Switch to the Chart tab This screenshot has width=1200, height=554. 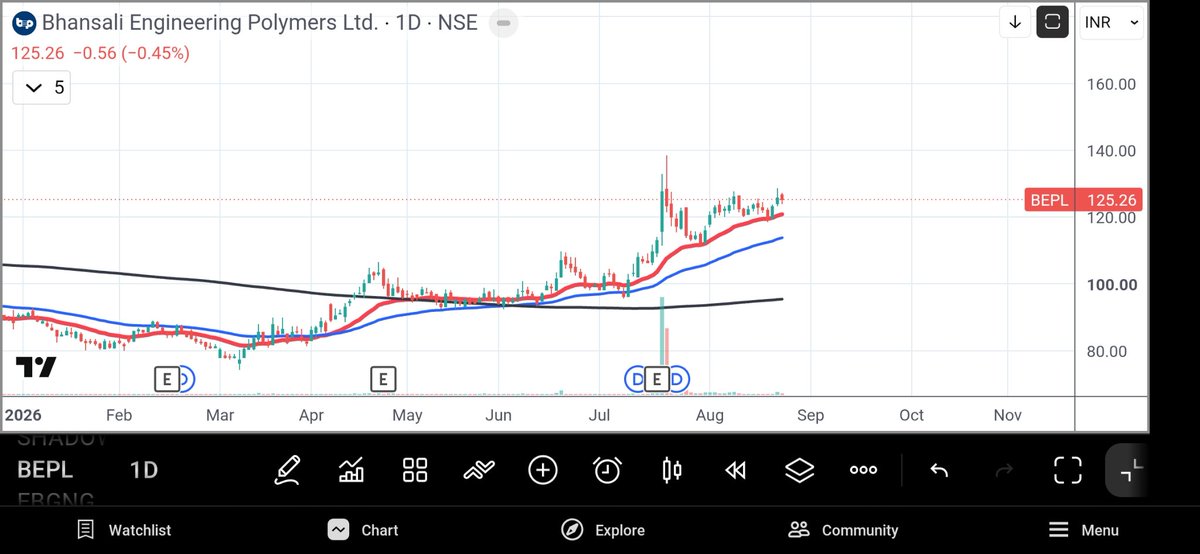point(363,530)
